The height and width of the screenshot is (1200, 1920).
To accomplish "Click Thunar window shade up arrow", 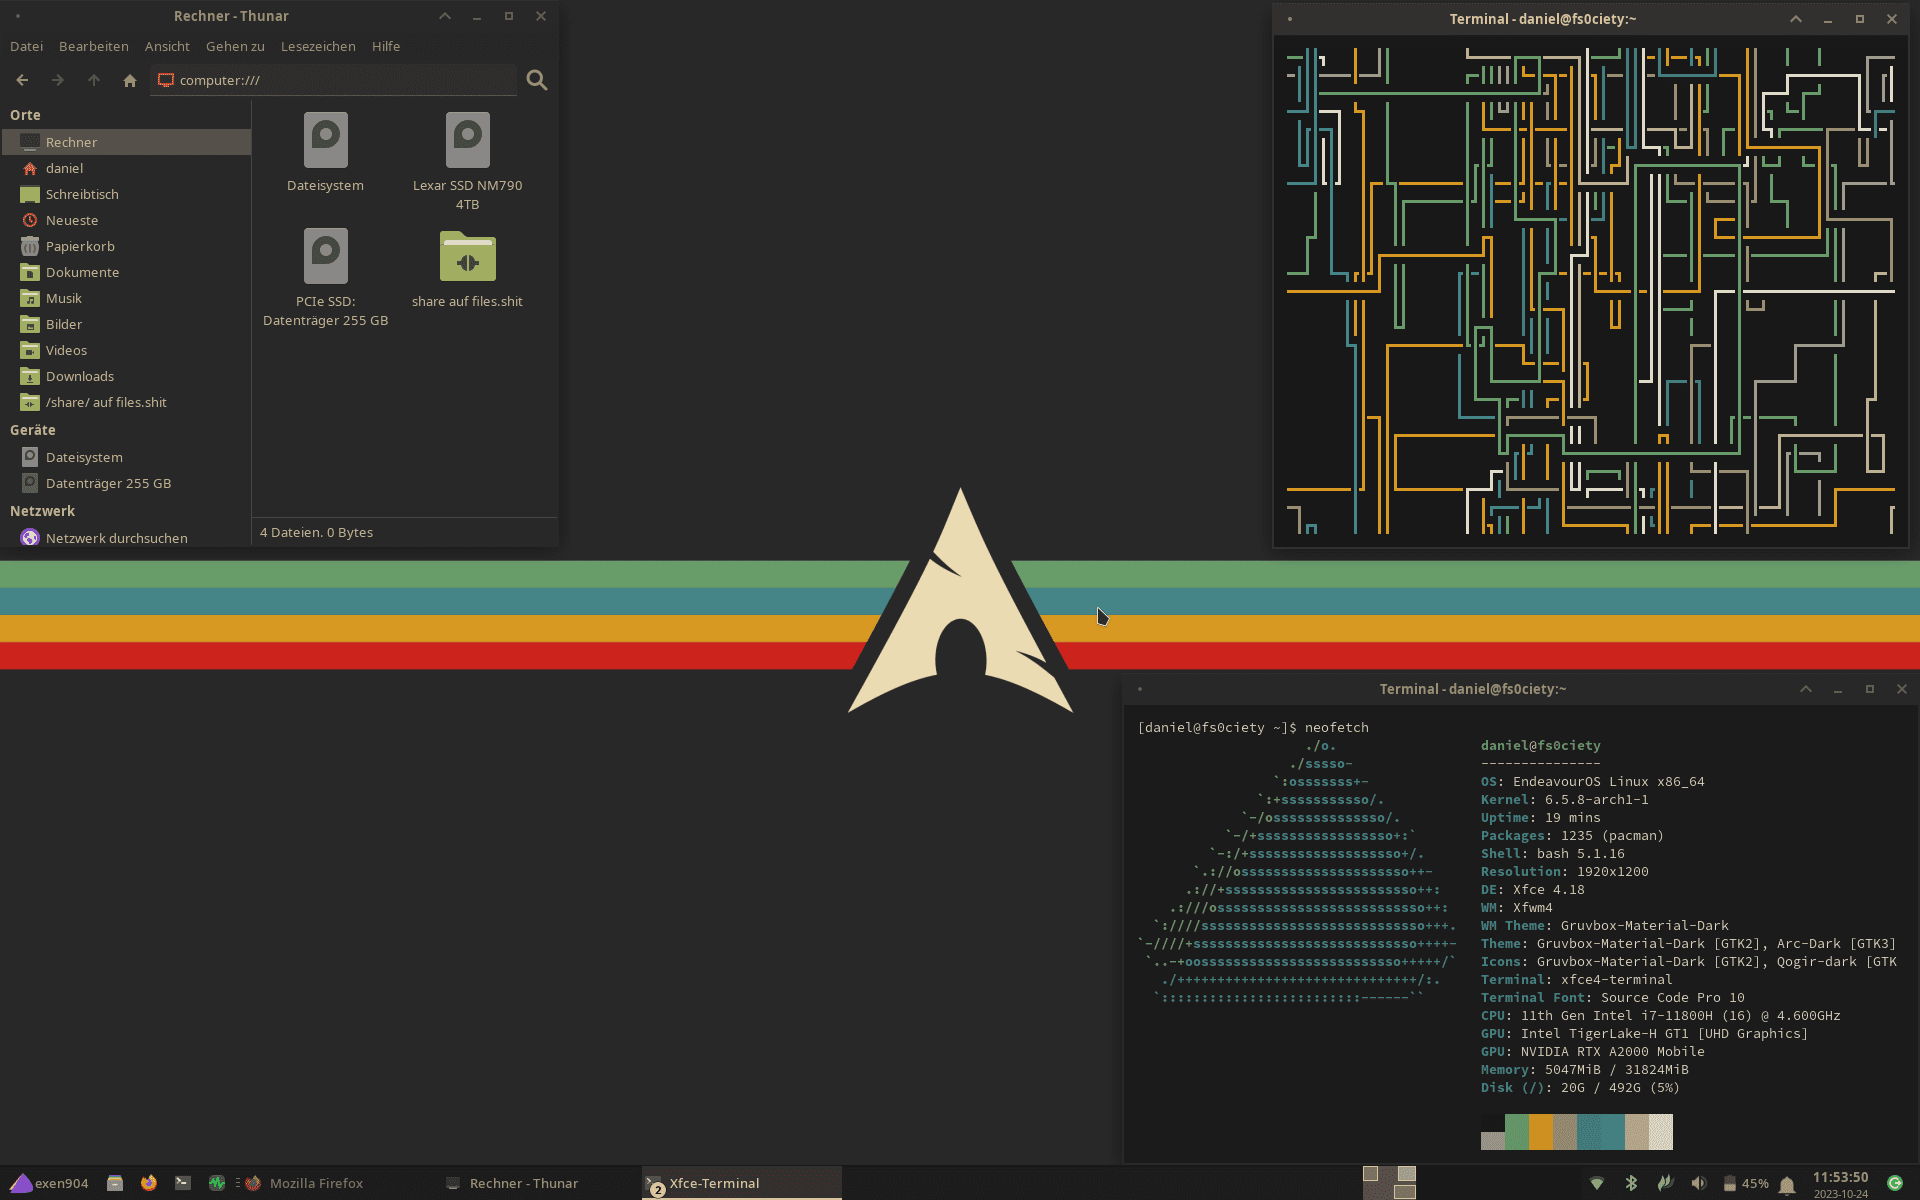I will coord(445,16).
